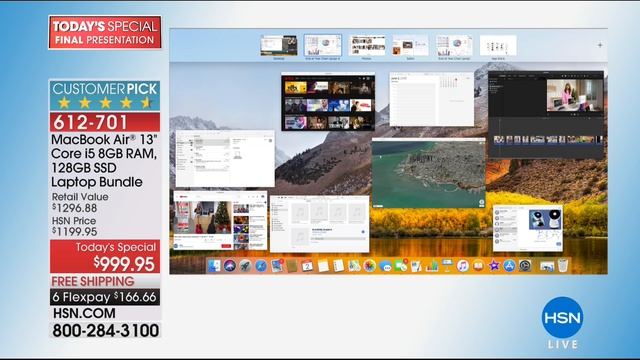Open Messages blue bubble icon in Dock
The height and width of the screenshot is (360, 640).
[x=385, y=266]
